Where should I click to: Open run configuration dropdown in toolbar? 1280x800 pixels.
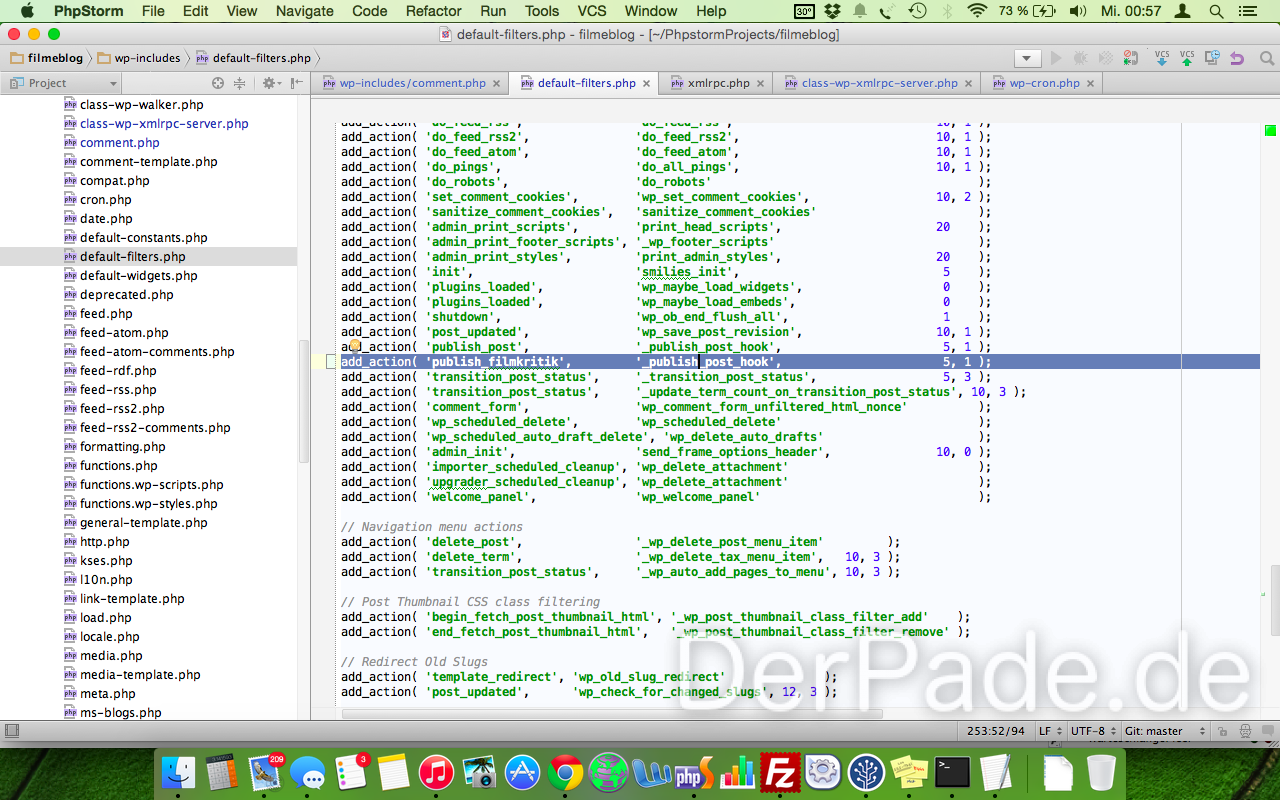click(1027, 58)
